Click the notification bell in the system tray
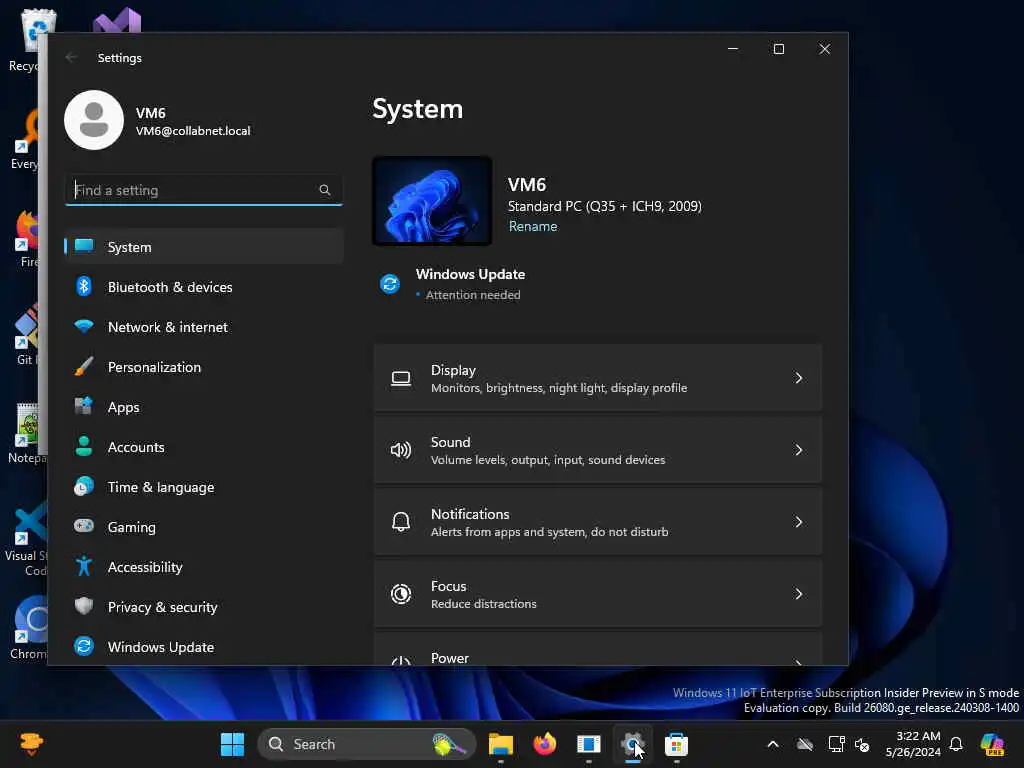The height and width of the screenshot is (768, 1024). (x=956, y=744)
